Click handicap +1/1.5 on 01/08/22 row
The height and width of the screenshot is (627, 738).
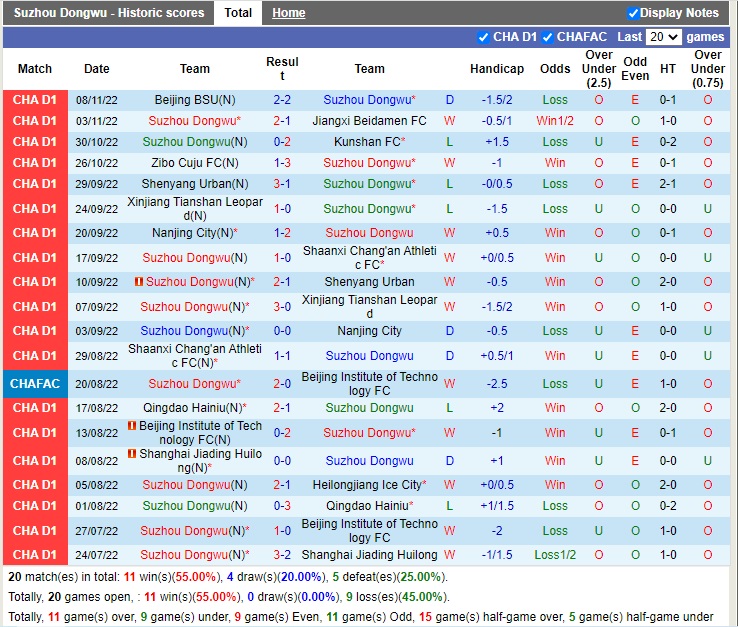(x=497, y=506)
